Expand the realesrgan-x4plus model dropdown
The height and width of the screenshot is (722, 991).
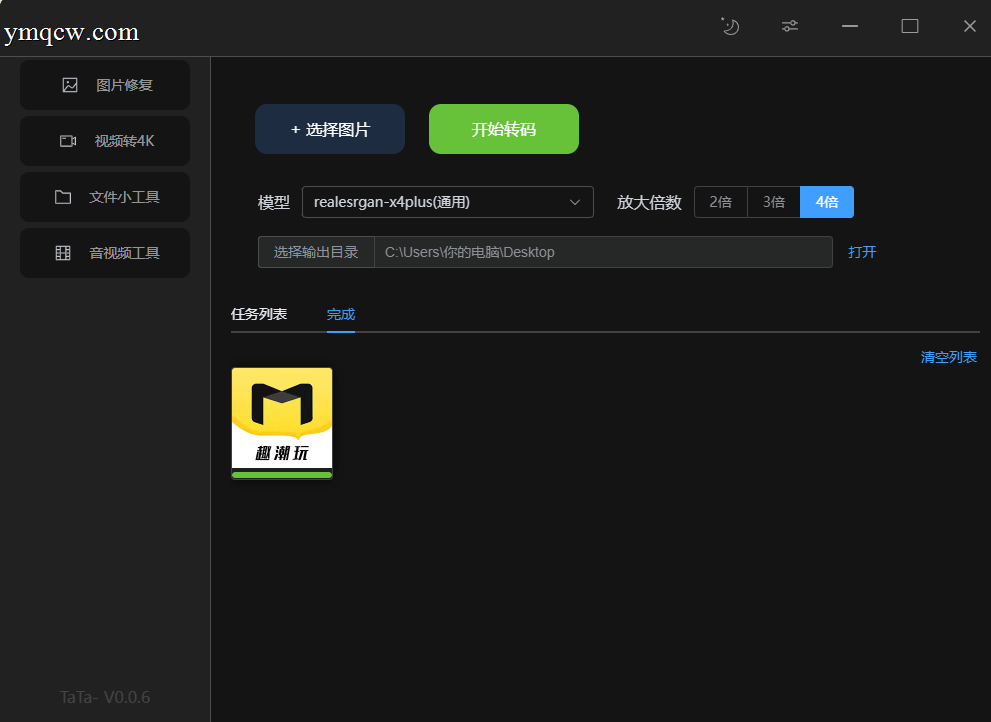click(447, 202)
